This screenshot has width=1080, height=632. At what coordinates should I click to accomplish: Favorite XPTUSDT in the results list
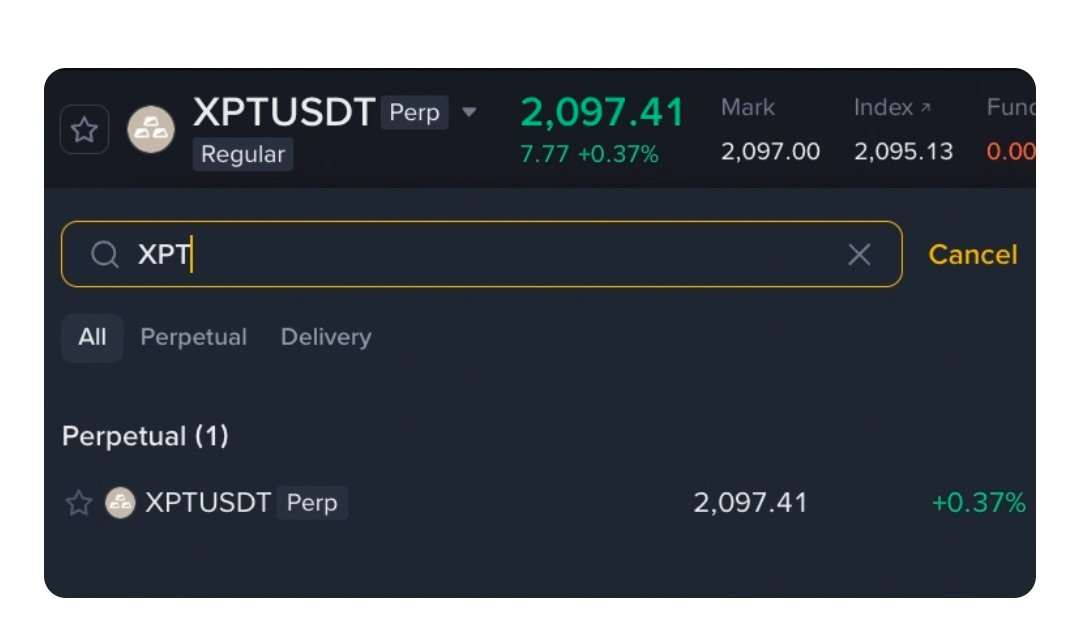[x=79, y=503]
